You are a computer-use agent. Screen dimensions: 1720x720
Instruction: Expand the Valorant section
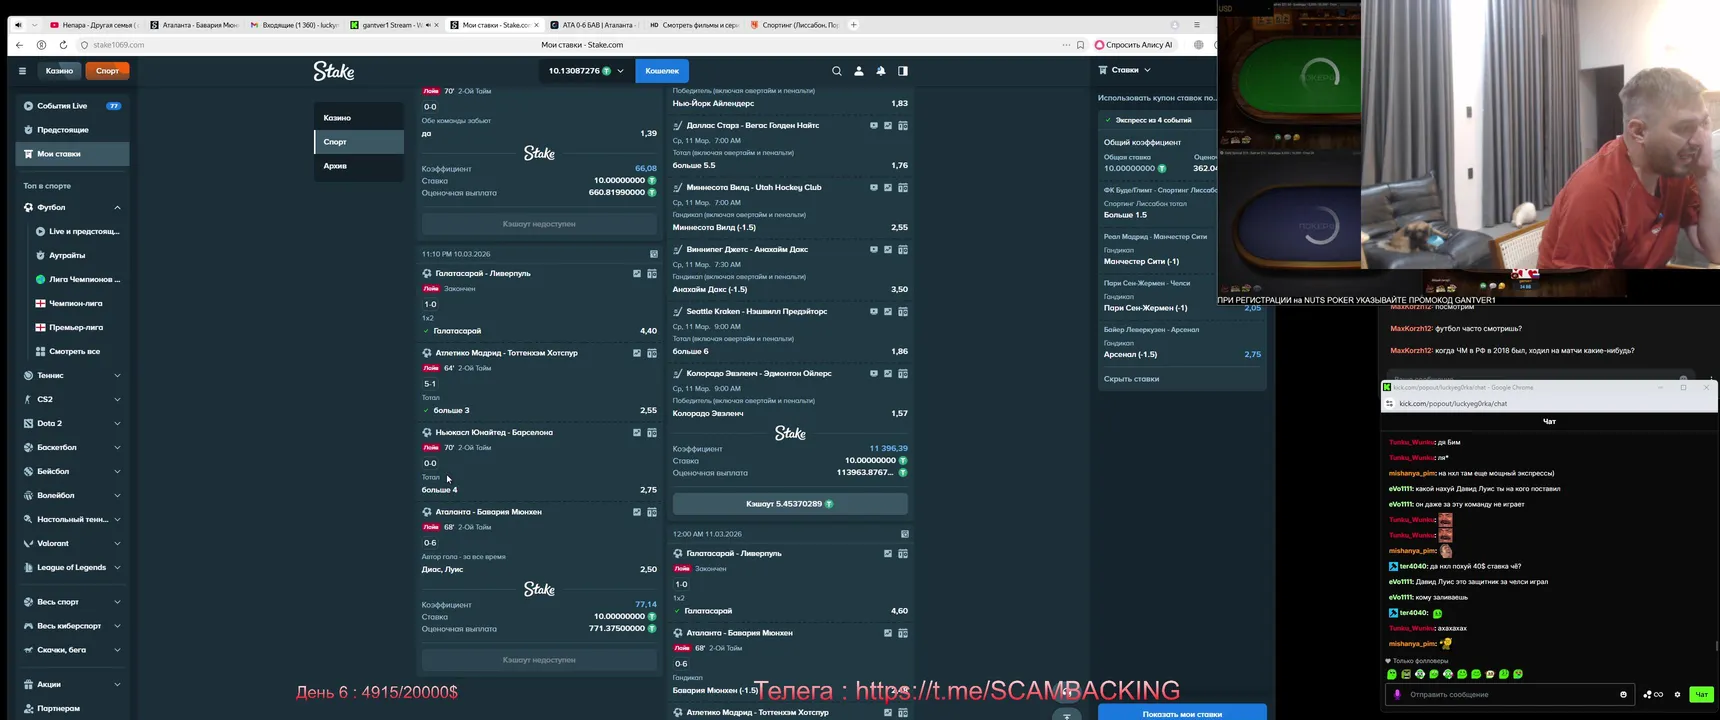[x=117, y=544]
